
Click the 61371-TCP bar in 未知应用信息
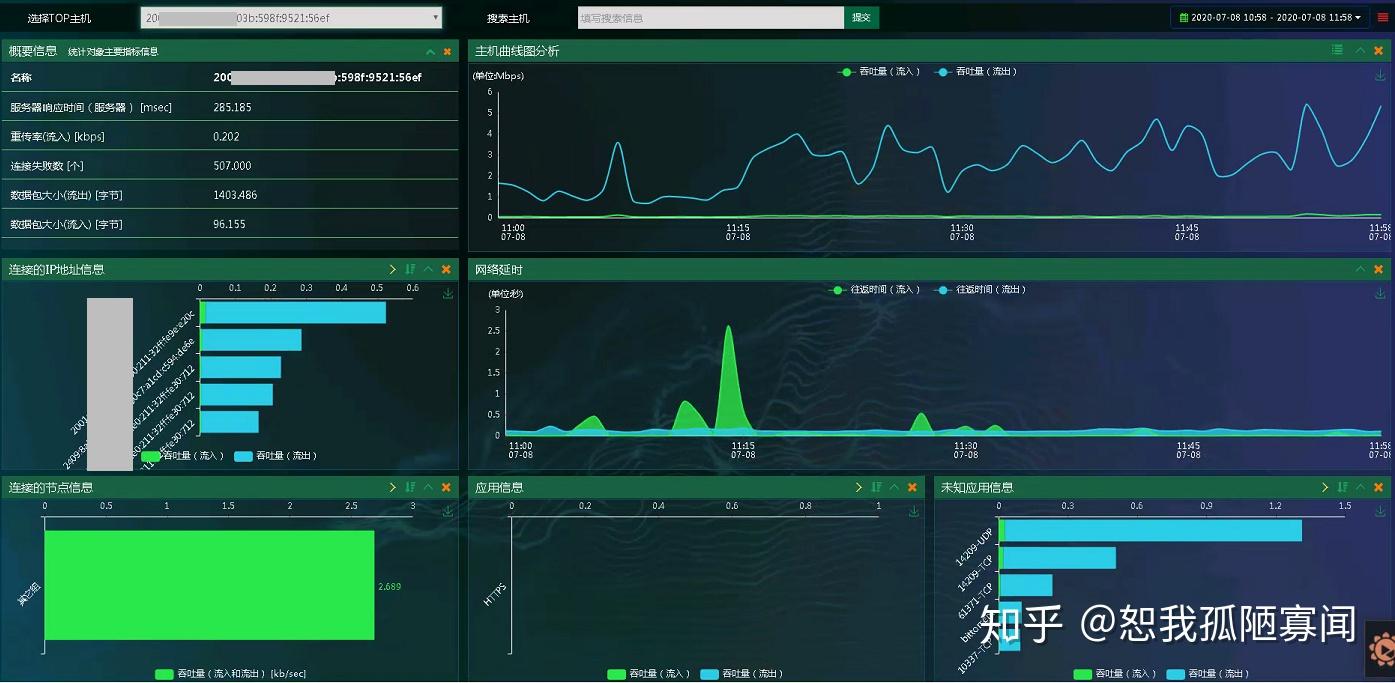point(1026,585)
